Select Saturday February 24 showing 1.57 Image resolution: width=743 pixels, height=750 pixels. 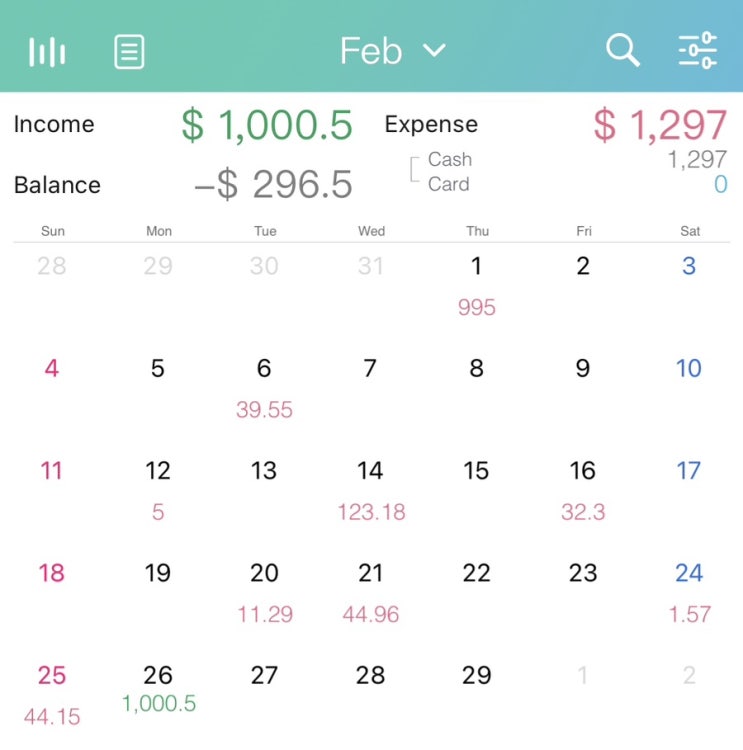[x=689, y=591]
